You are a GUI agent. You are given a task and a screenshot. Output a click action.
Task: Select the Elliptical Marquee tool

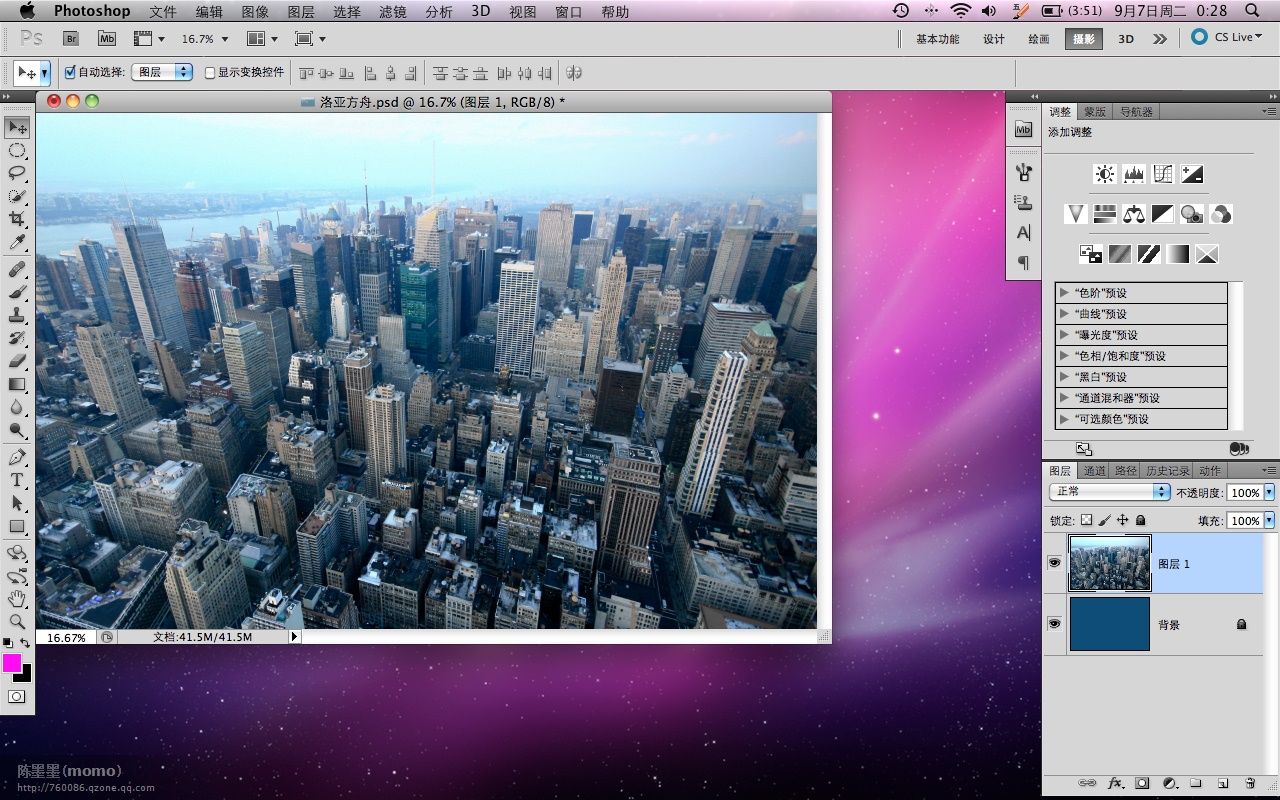coord(17,150)
